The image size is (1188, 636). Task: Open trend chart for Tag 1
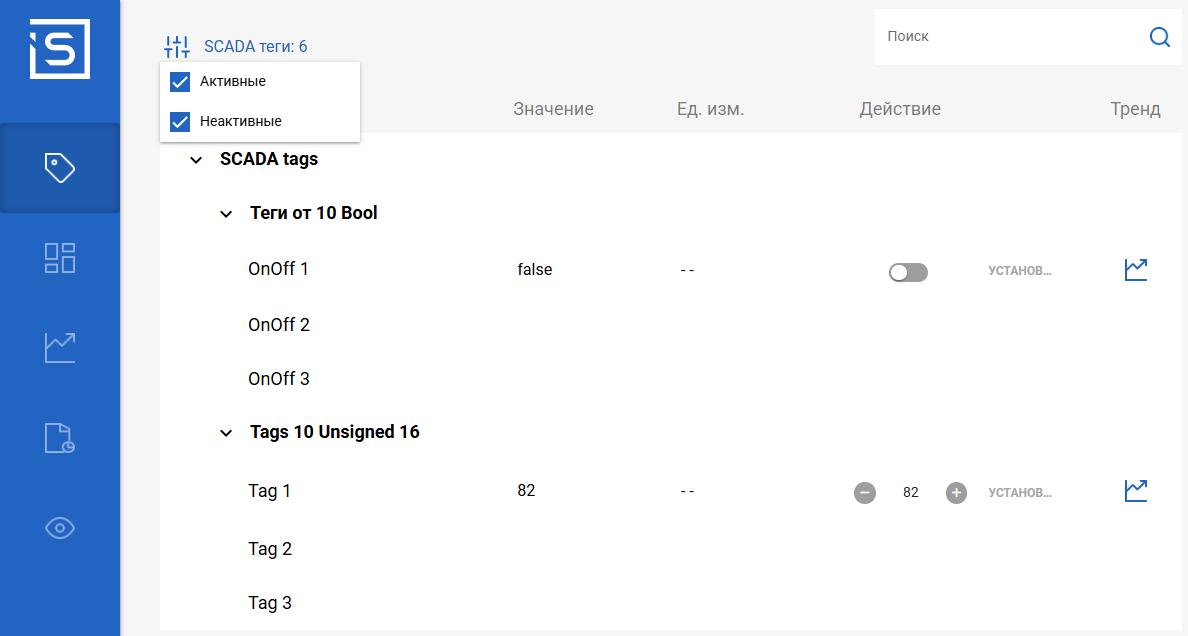pos(1136,490)
